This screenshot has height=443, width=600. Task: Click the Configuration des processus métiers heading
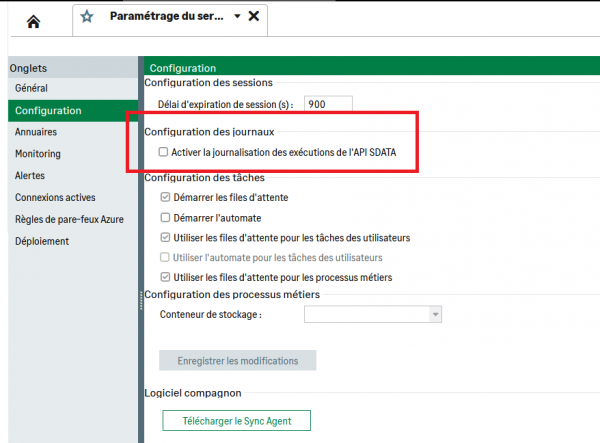click(x=232, y=295)
